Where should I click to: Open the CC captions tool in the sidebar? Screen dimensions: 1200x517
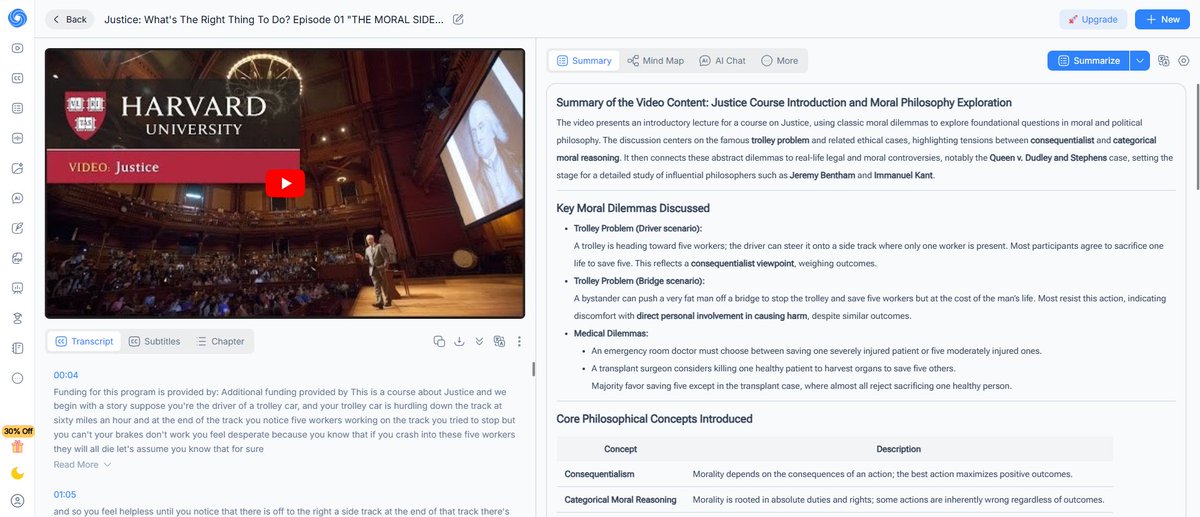[x=17, y=78]
